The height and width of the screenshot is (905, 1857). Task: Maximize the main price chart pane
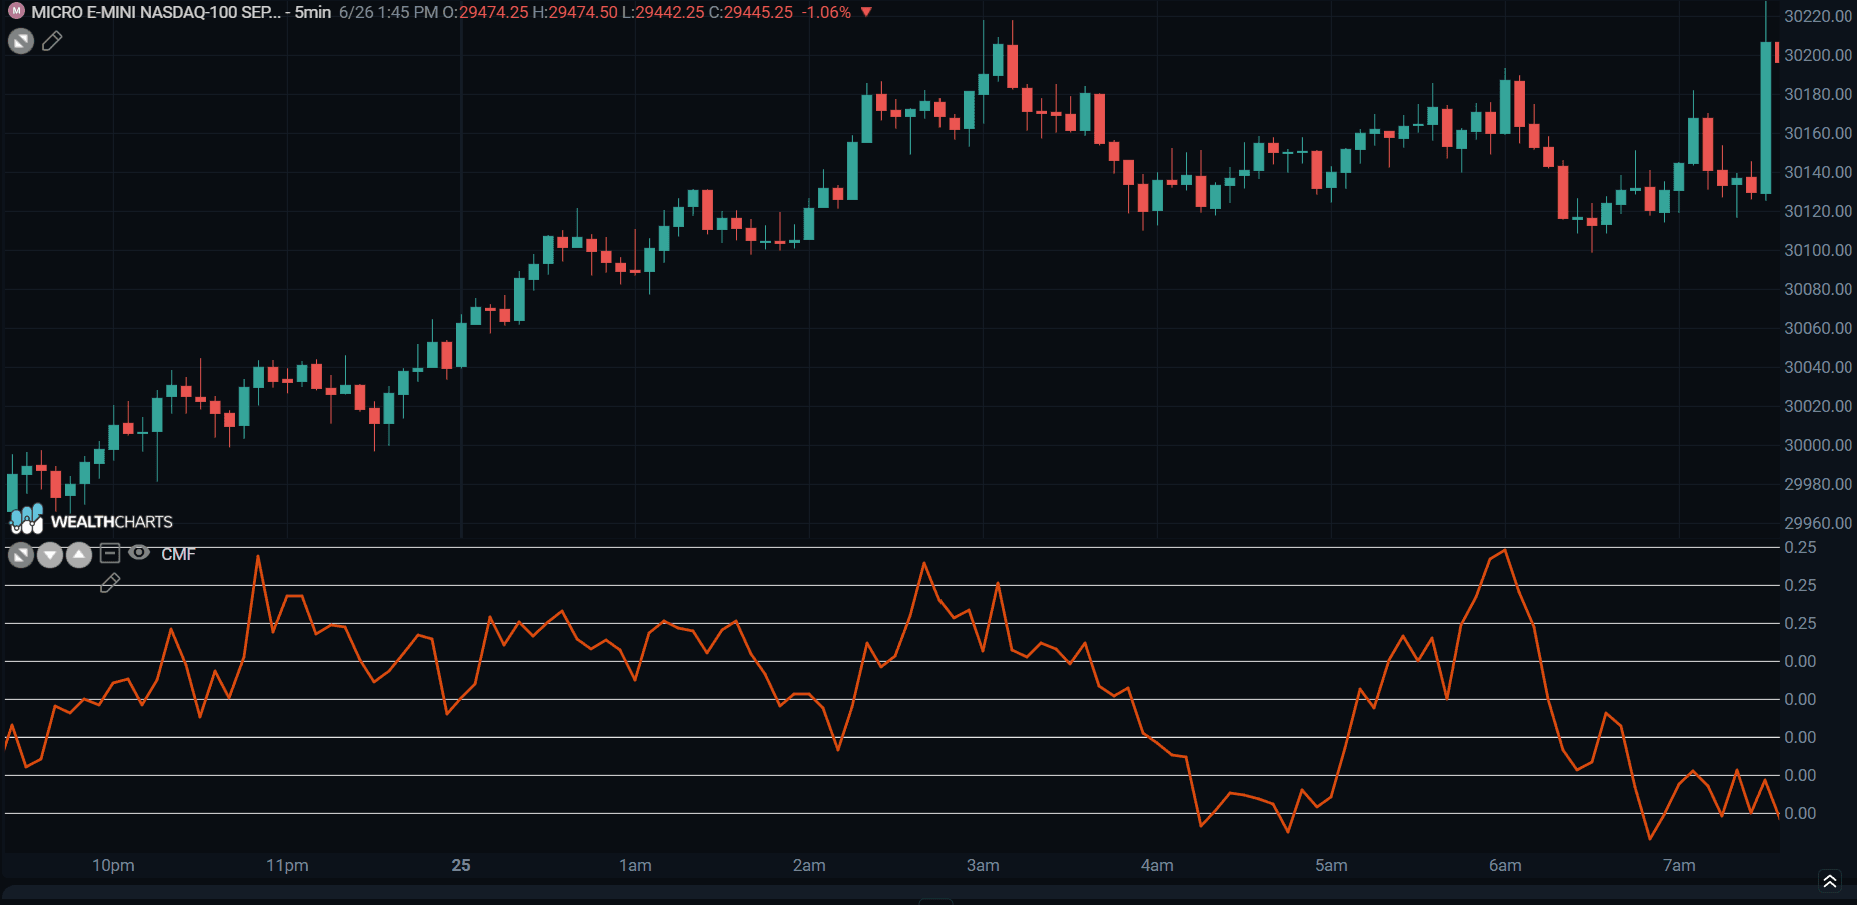pyautogui.click(x=21, y=41)
